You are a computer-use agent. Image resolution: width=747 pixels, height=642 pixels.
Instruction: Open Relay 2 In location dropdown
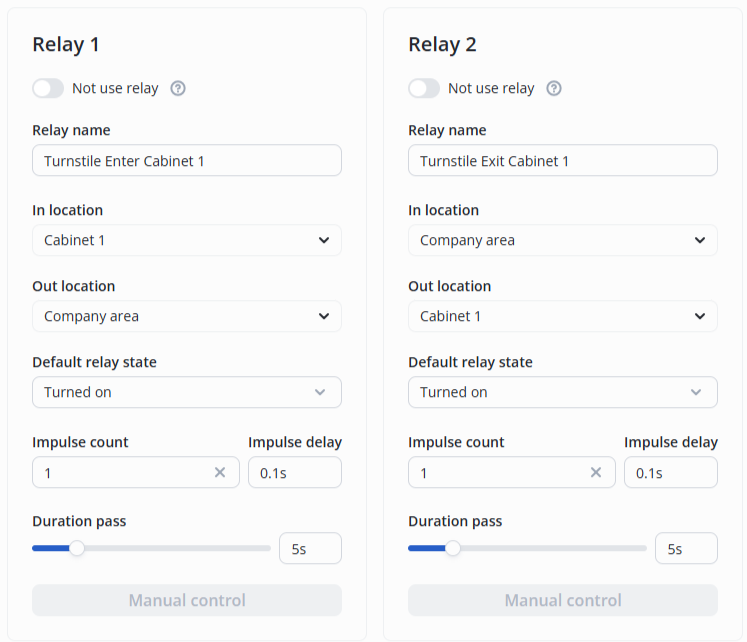(x=563, y=240)
